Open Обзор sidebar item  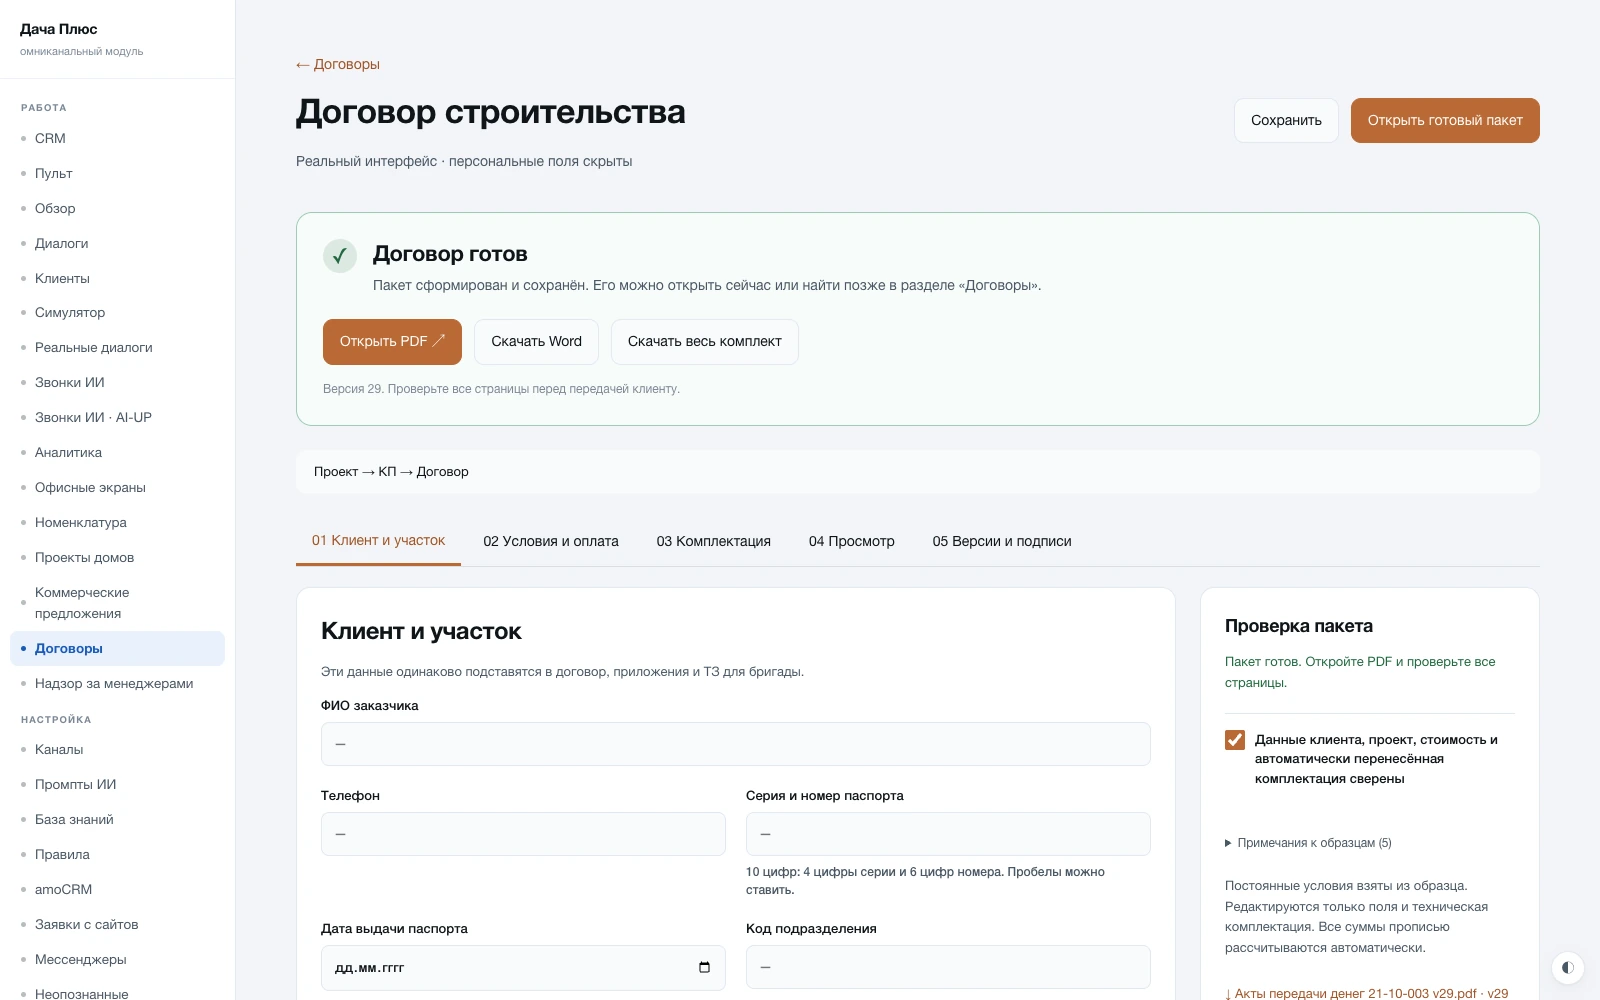point(117,208)
